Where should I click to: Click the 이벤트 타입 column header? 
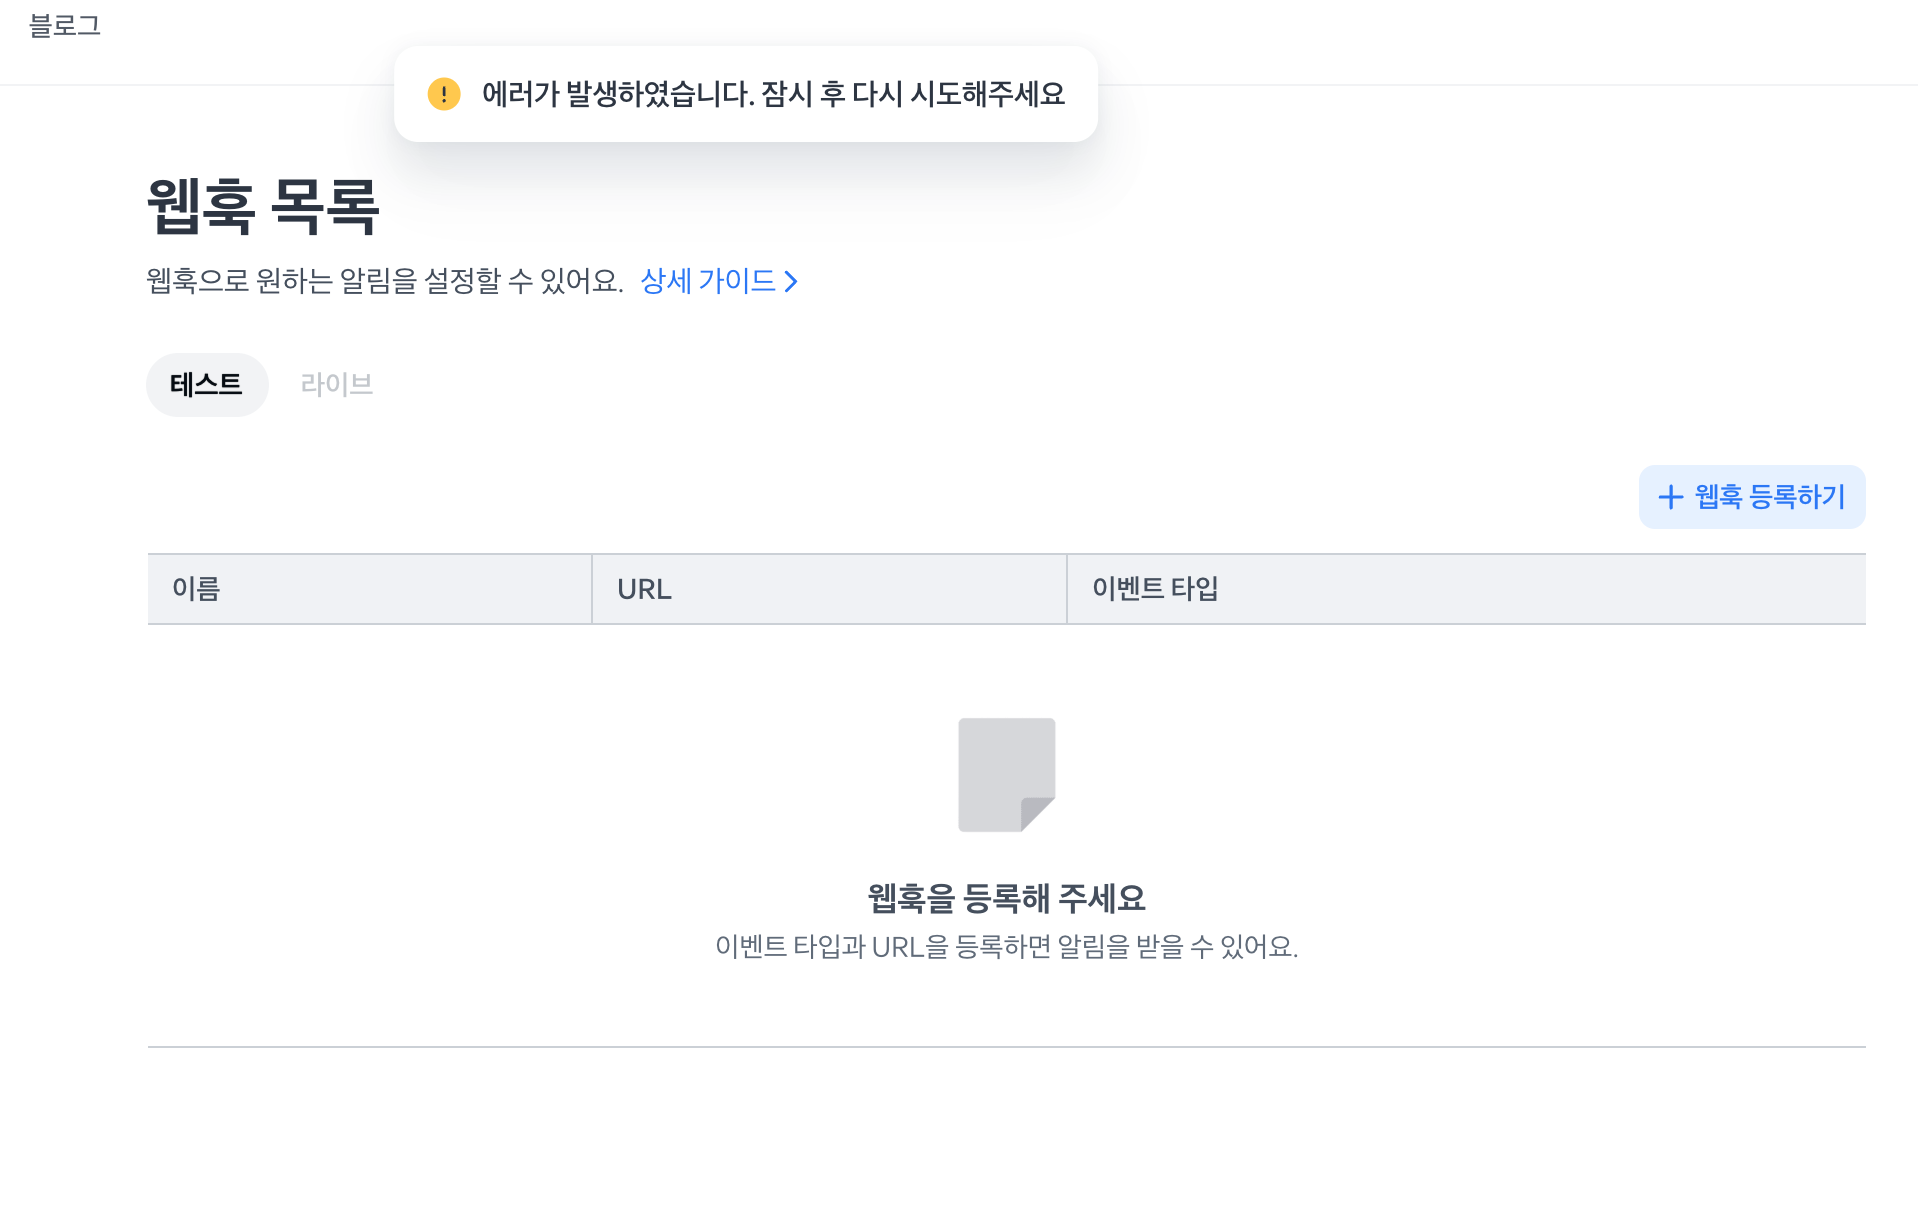pyautogui.click(x=1154, y=589)
